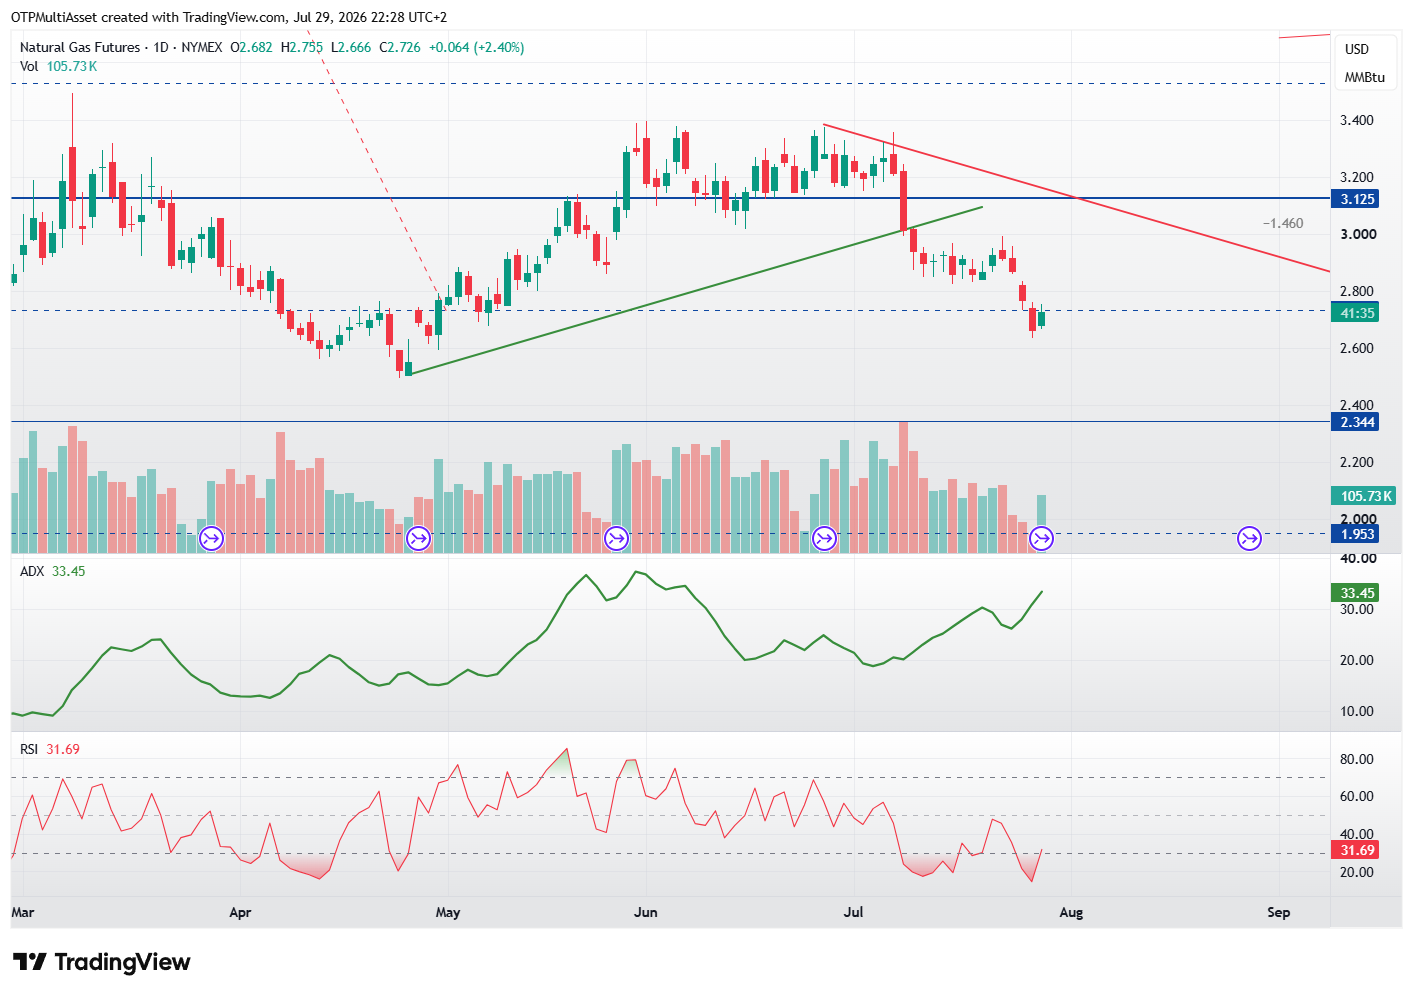Click the green 33.45 ADX axis label
This screenshot has width=1413, height=996.
tap(1357, 593)
